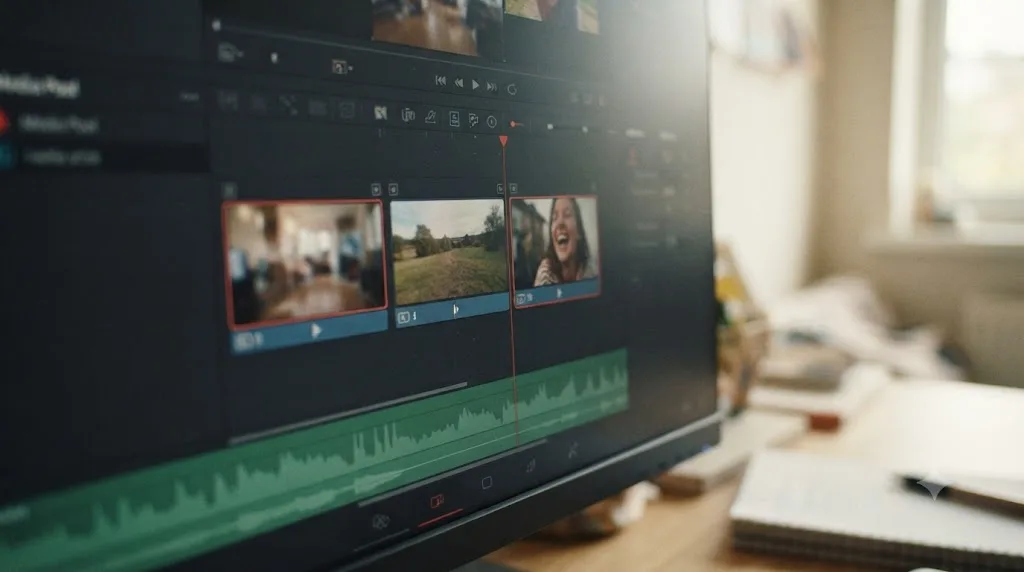Pick the pen-shaped edit tool icon
The image size is (1024, 572).
[x=430, y=117]
